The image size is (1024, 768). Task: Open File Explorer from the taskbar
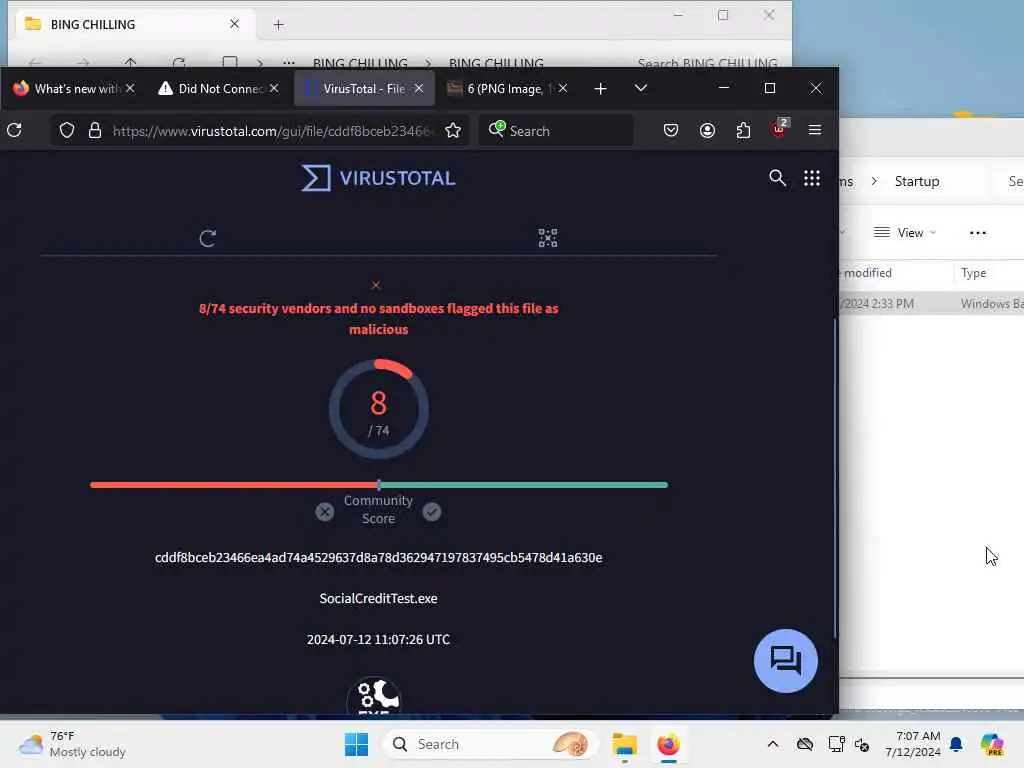(x=624, y=744)
